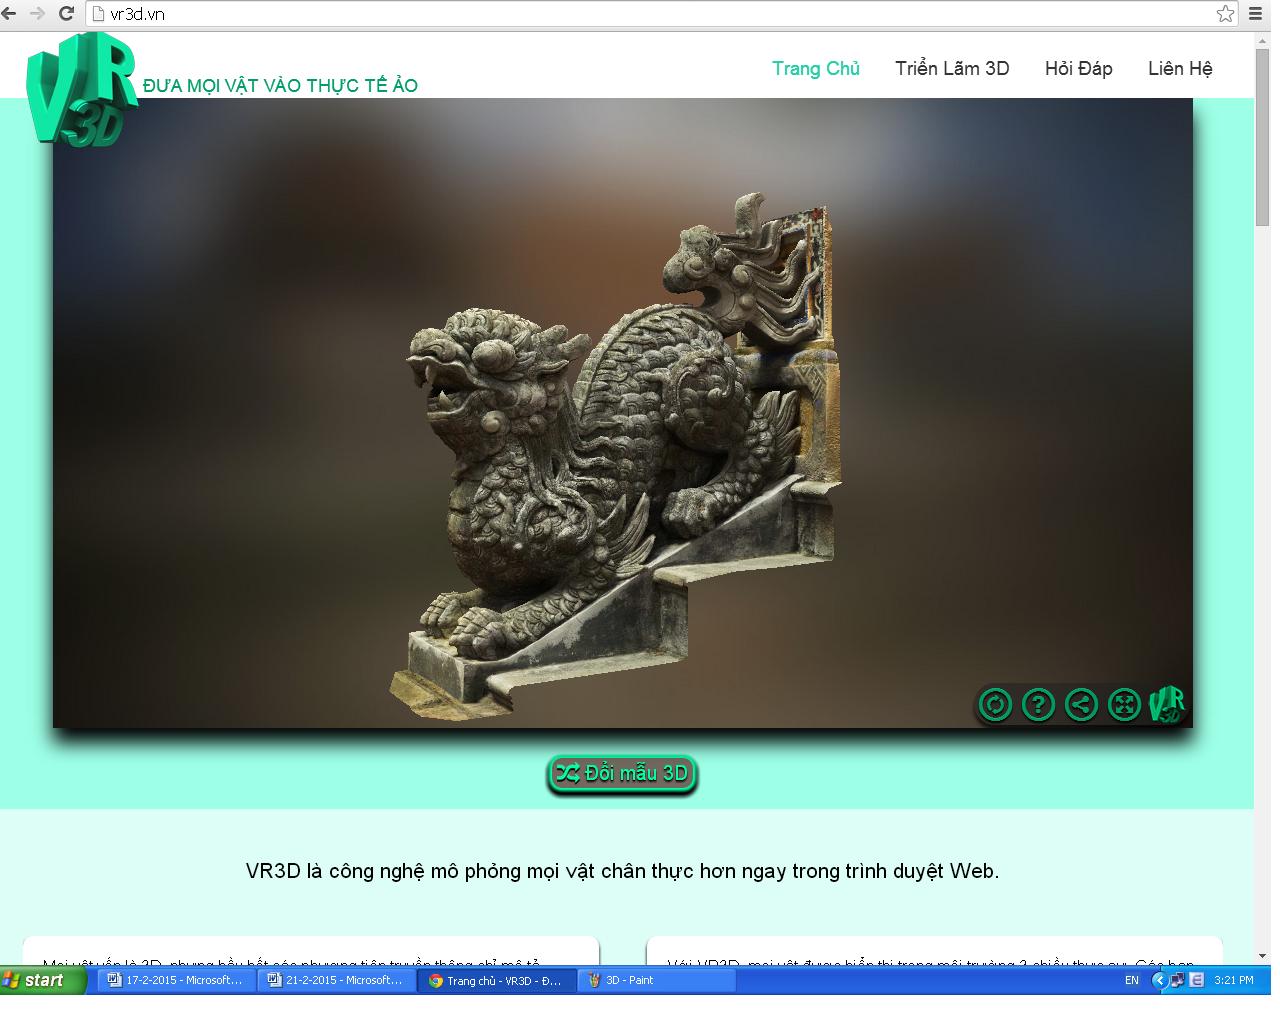Open the Hỏi Đáp page
The width and height of the screenshot is (1280, 1024).
click(x=1078, y=68)
